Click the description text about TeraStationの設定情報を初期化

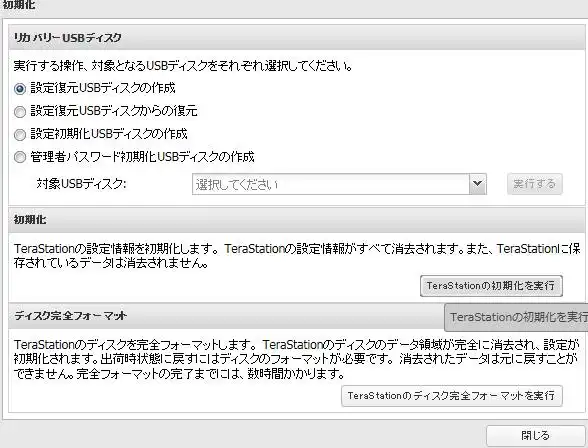(x=297, y=256)
